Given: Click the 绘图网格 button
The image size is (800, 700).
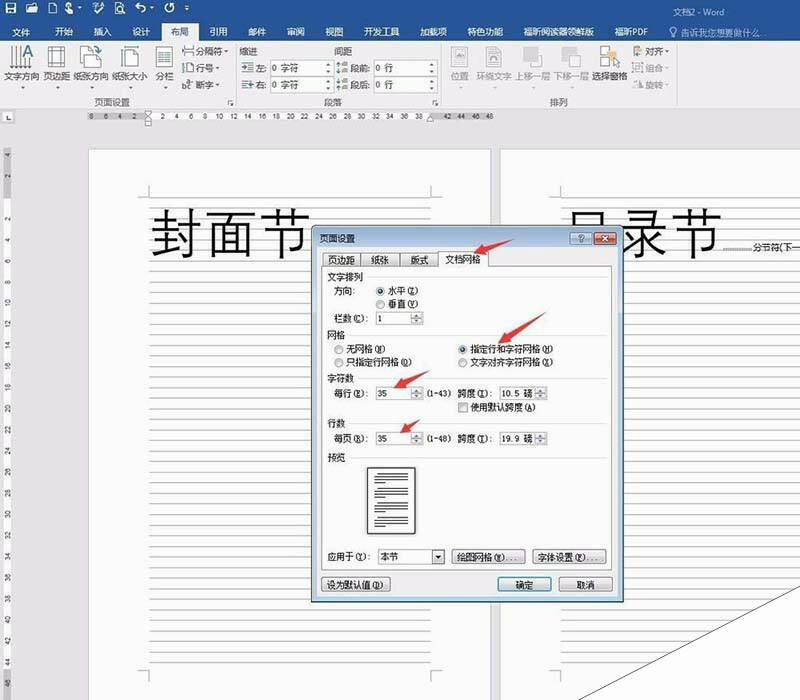Looking at the screenshot, I should pyautogui.click(x=488, y=557).
